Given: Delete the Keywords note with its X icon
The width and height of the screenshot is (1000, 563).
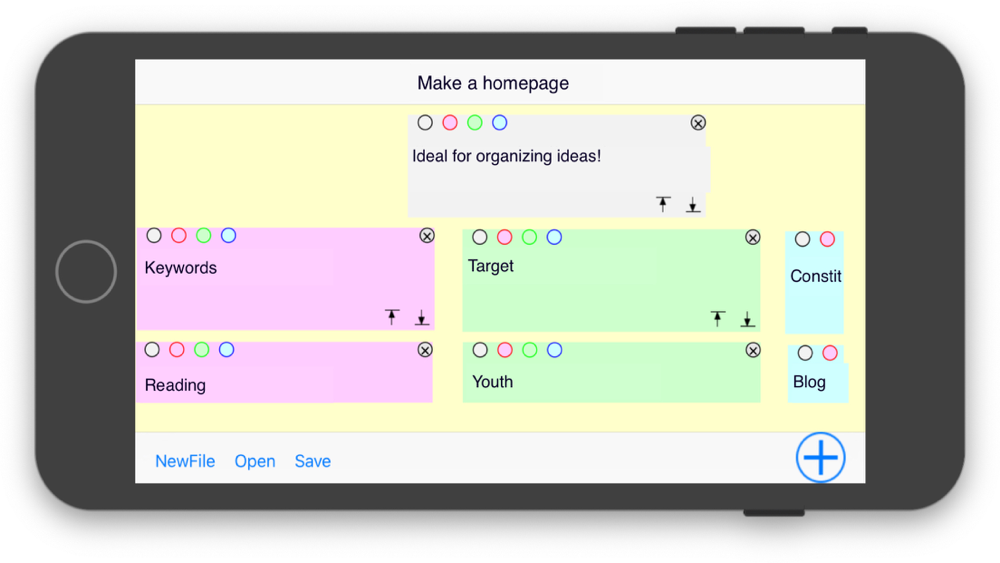Looking at the screenshot, I should 427,236.
